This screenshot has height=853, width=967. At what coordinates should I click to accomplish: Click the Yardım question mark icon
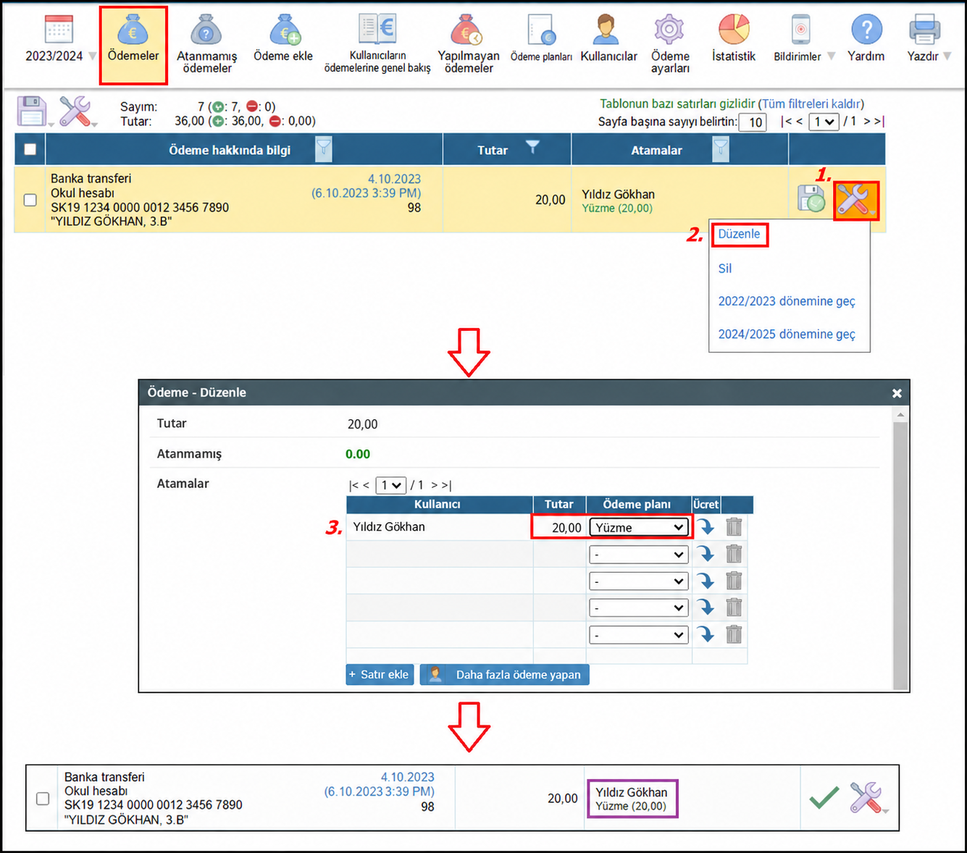click(866, 30)
